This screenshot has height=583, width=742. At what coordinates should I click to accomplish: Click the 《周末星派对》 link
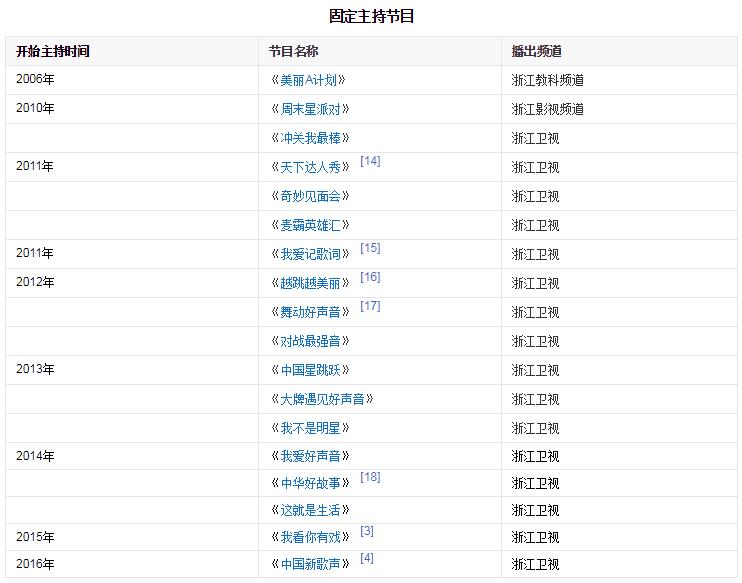[310, 109]
